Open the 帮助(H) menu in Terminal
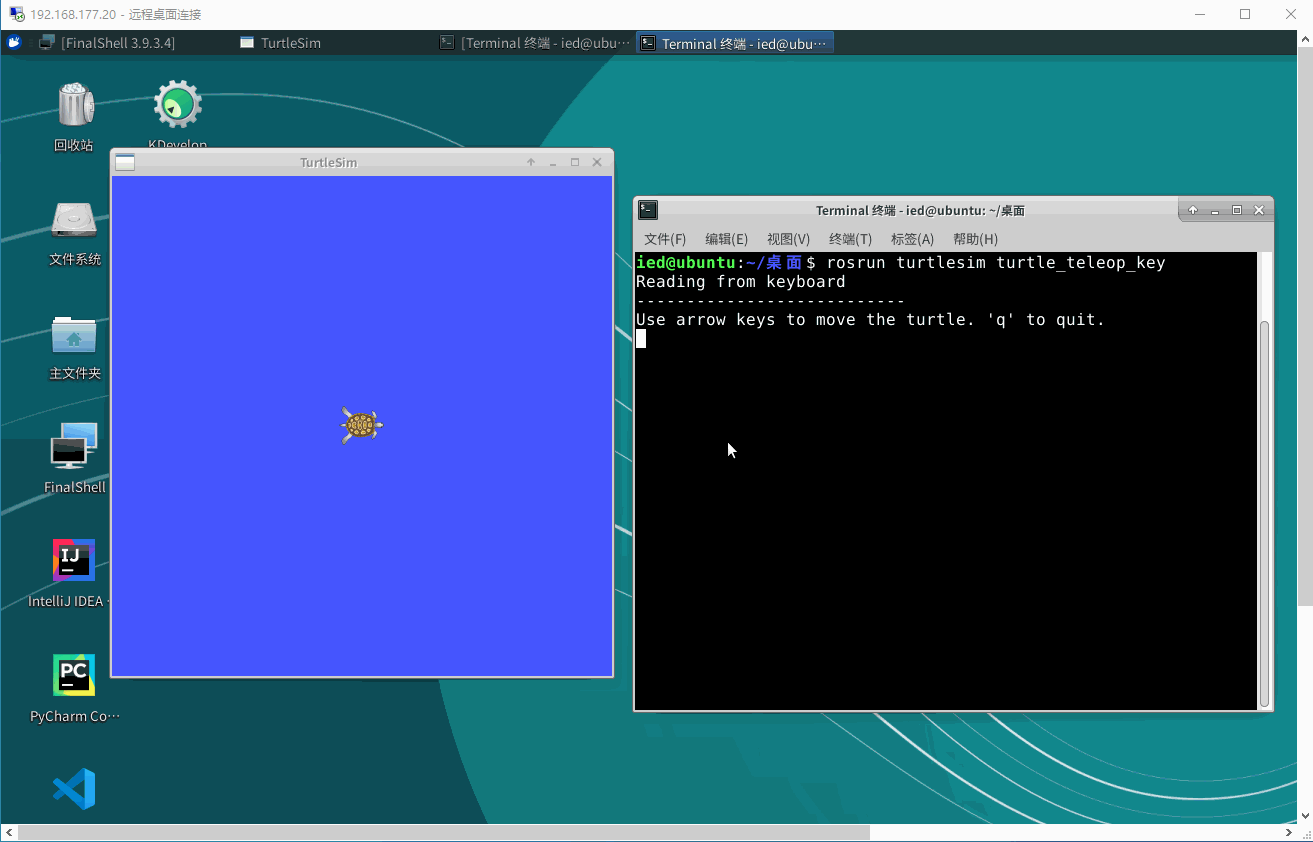This screenshot has width=1313, height=842. coord(975,239)
